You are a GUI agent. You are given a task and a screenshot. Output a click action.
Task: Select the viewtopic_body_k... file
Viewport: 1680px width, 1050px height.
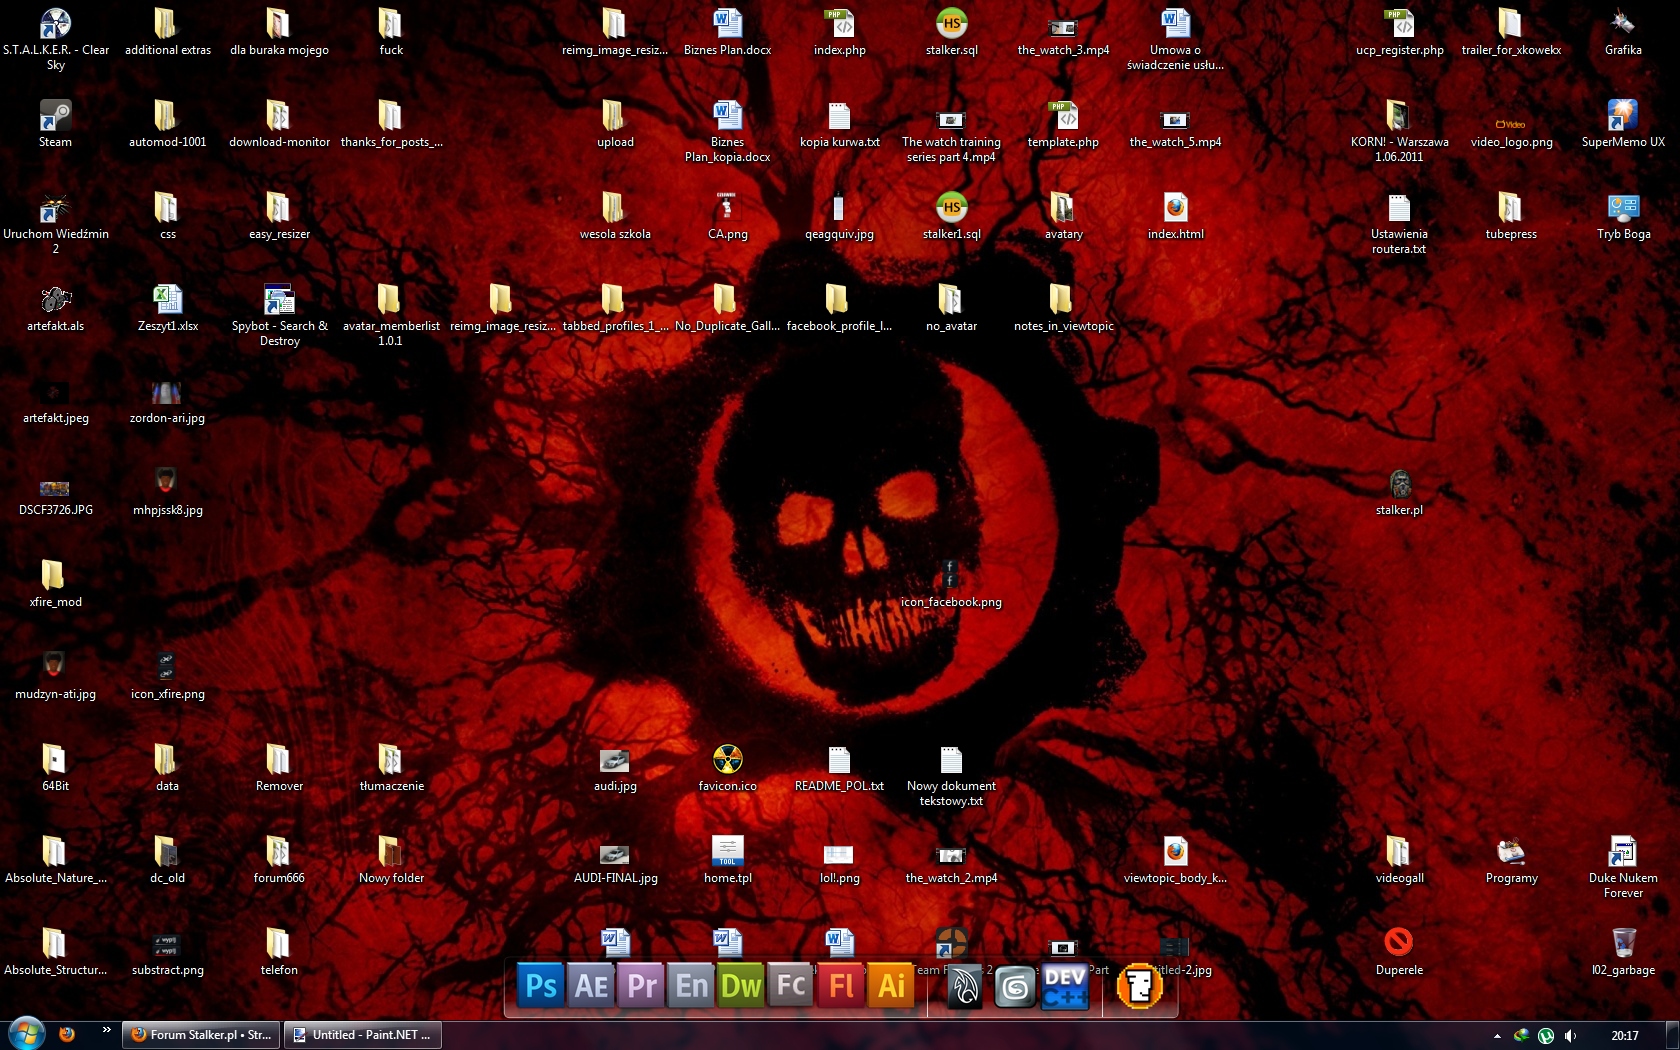1176,859
